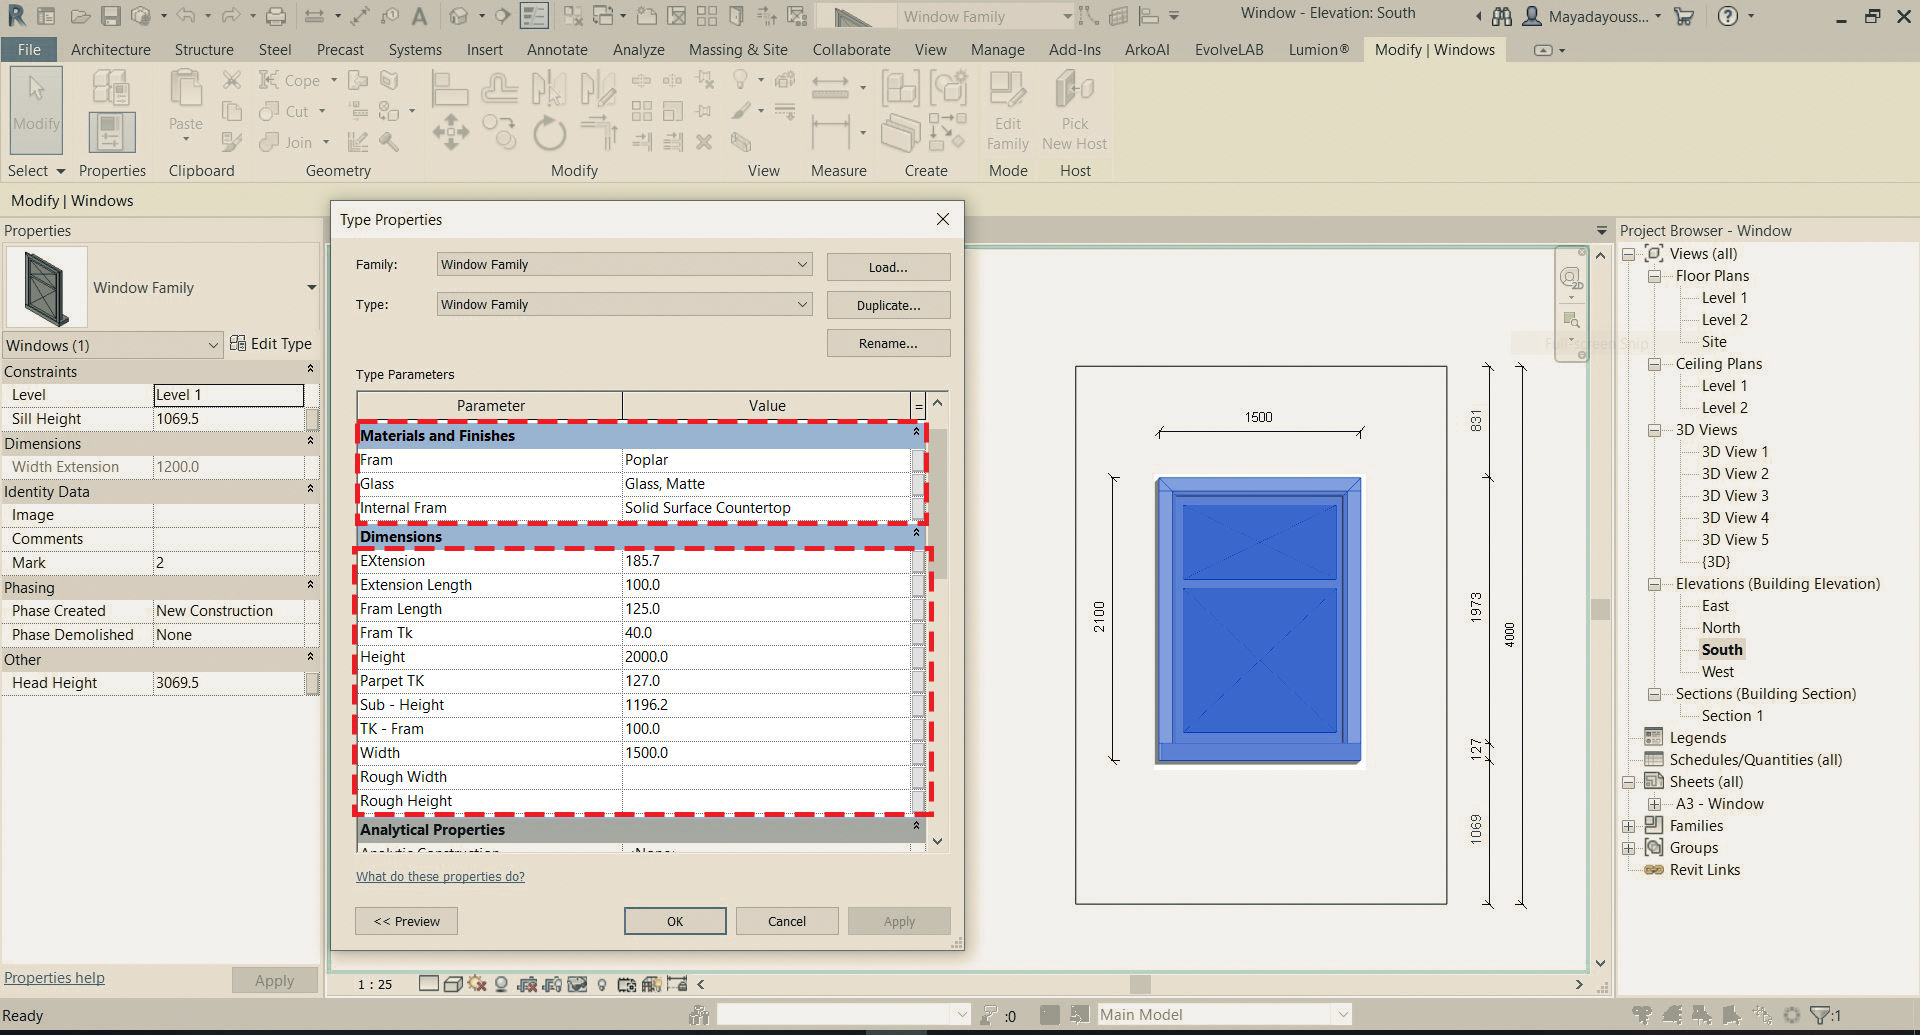Toggle Show Crop Region in view control bar

click(552, 984)
